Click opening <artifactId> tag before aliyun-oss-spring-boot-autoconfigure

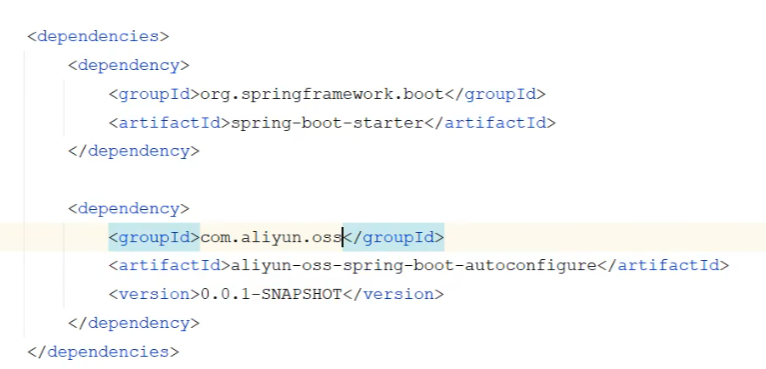(170, 266)
